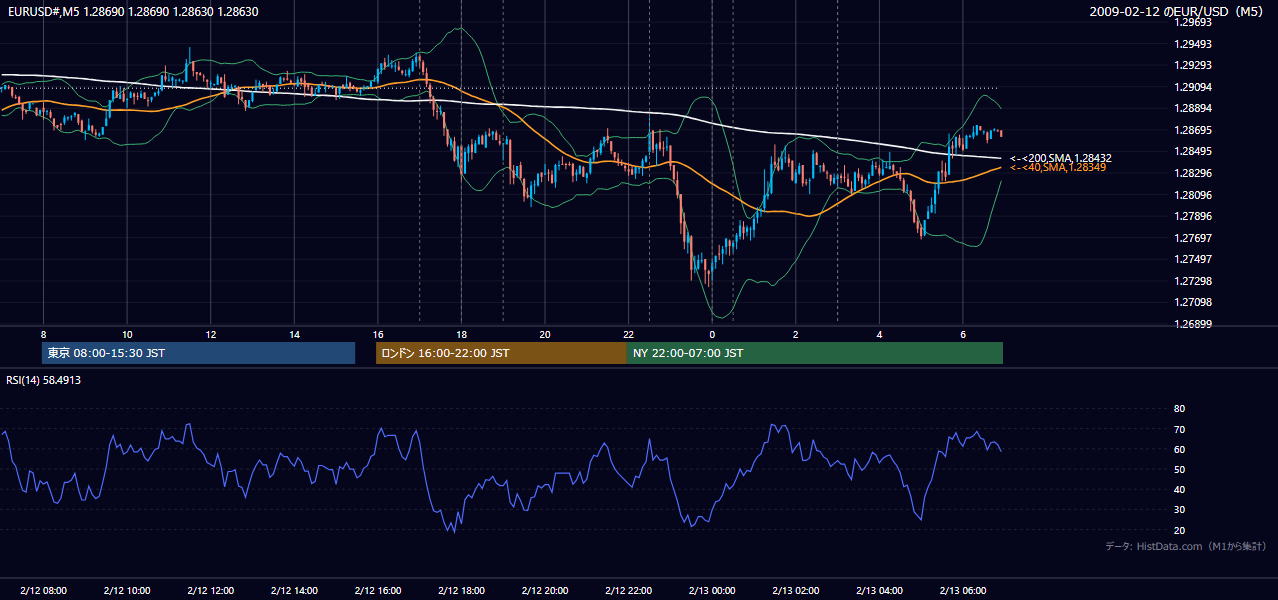Click the 200,SMA,1.28432 label
This screenshot has width=1278, height=600.
(x=1061, y=158)
